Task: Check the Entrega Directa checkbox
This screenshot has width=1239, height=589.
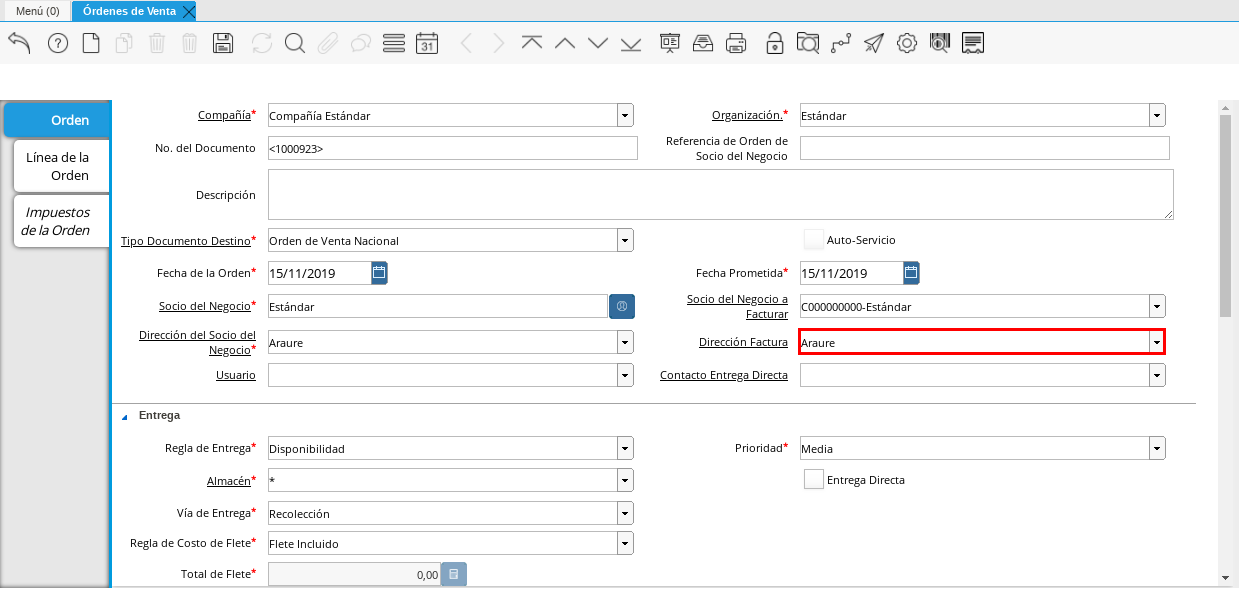Action: [814, 480]
